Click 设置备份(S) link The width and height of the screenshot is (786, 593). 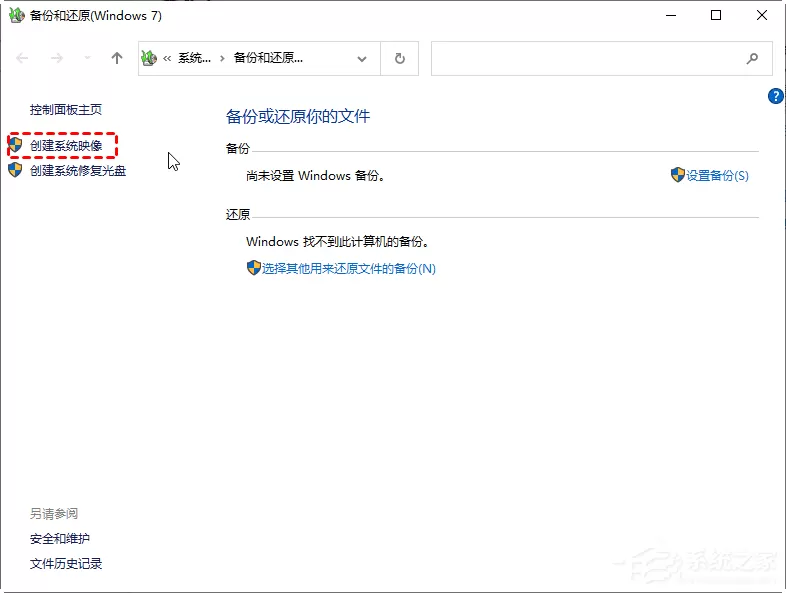(717, 176)
